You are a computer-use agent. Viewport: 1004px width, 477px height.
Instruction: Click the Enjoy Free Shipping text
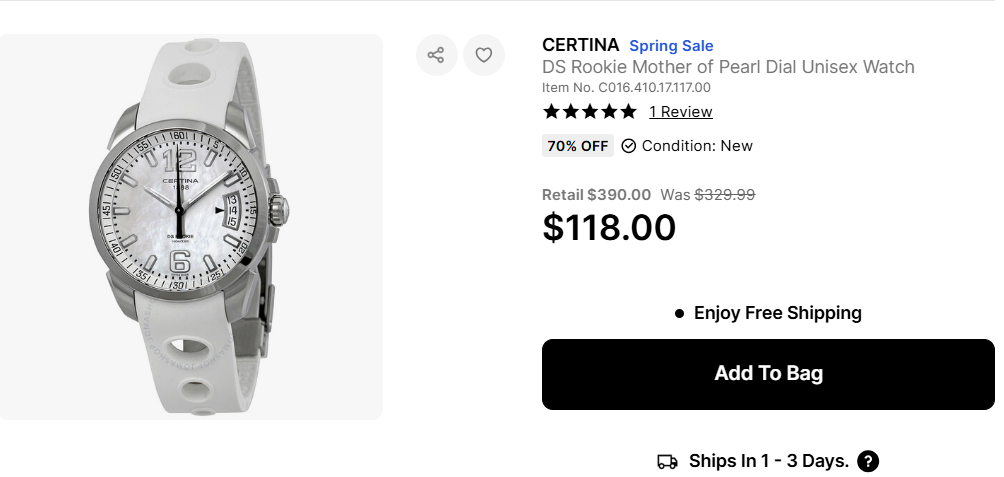[x=777, y=313]
